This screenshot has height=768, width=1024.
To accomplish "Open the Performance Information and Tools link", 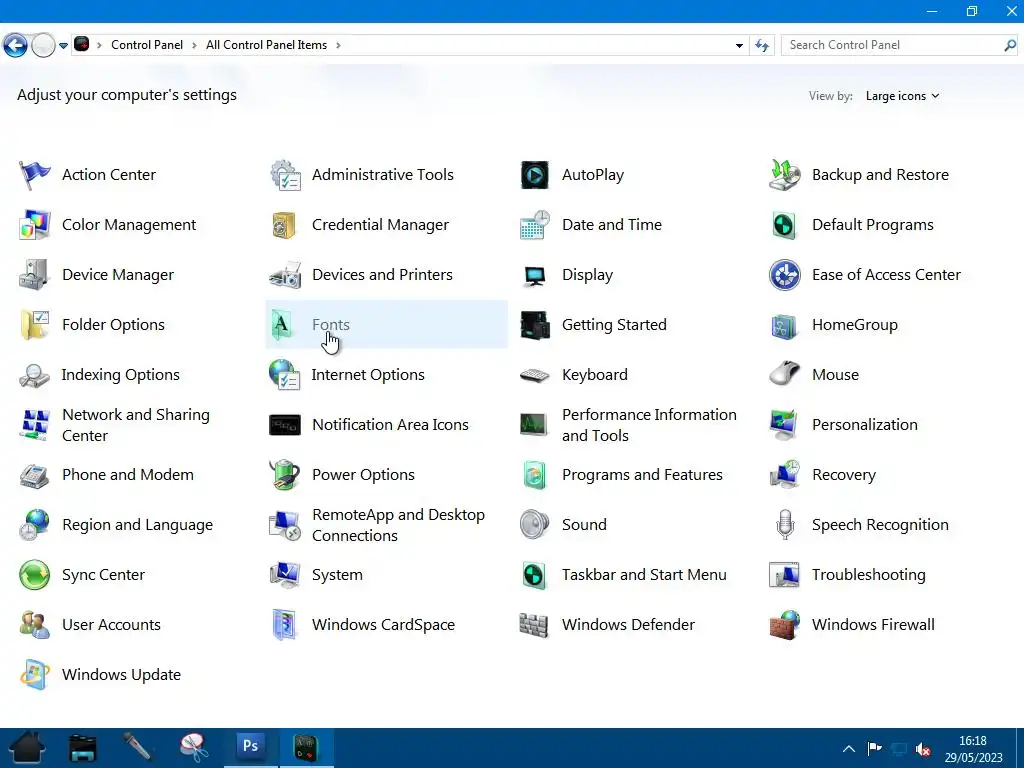I will 649,425.
